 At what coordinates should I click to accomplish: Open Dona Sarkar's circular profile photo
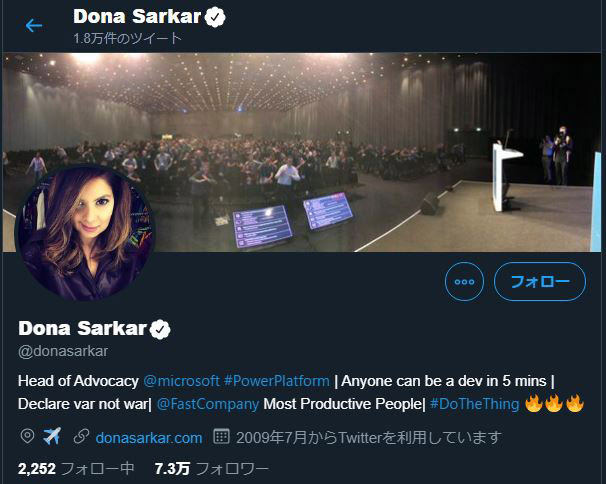(85, 233)
